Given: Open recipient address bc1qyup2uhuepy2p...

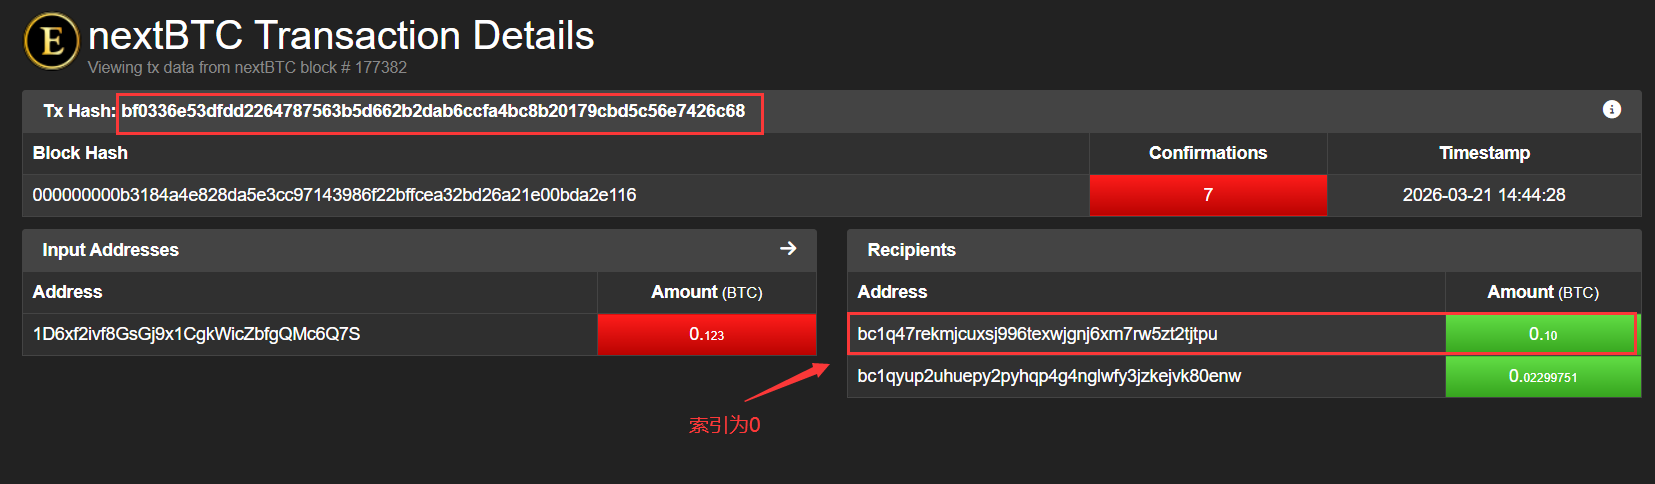Looking at the screenshot, I should (1049, 376).
